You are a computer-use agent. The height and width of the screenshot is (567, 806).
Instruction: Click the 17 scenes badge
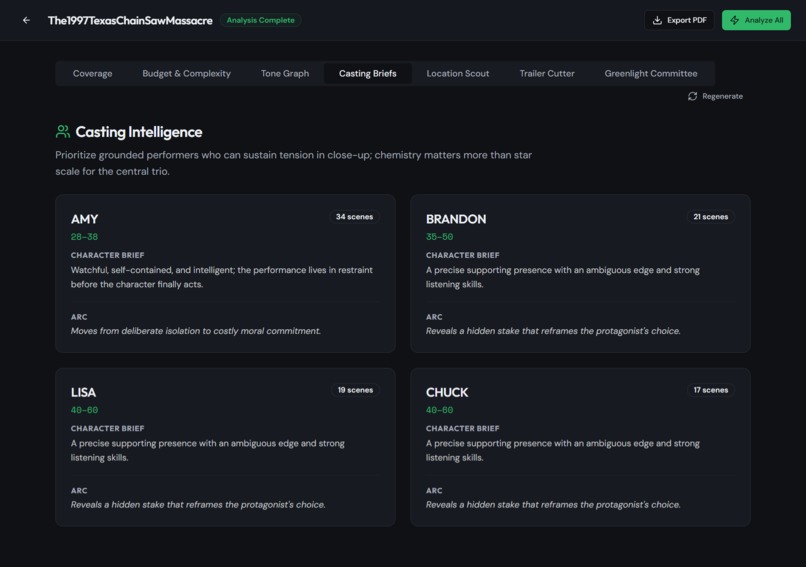710,390
